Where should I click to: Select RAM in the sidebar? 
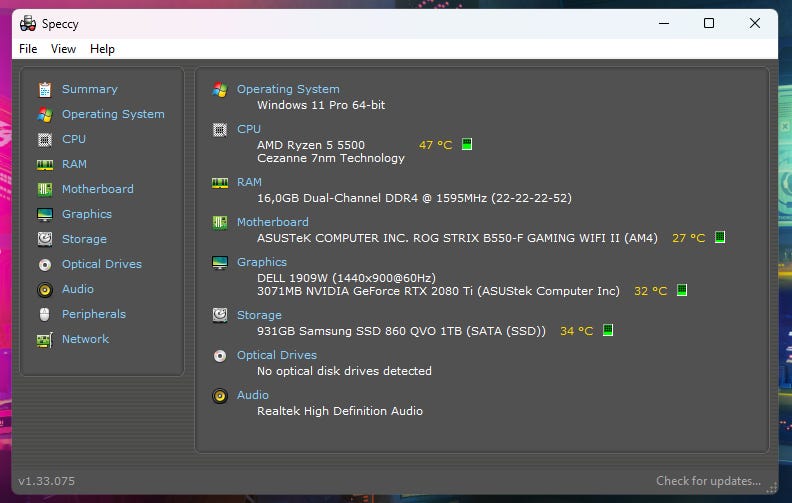coord(74,164)
